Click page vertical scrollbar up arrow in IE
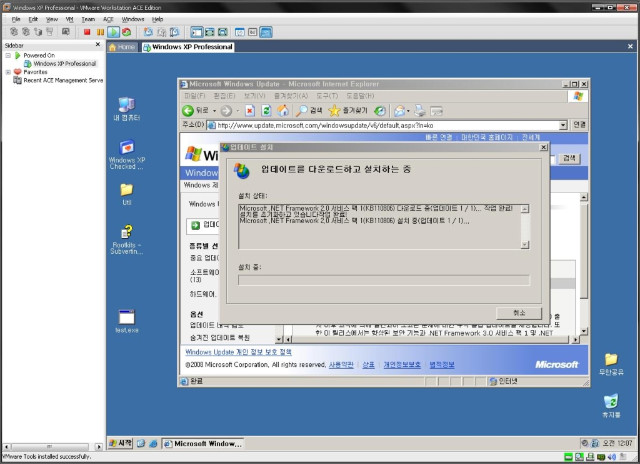Image resolution: width=640 pixels, height=464 pixels. click(584, 197)
